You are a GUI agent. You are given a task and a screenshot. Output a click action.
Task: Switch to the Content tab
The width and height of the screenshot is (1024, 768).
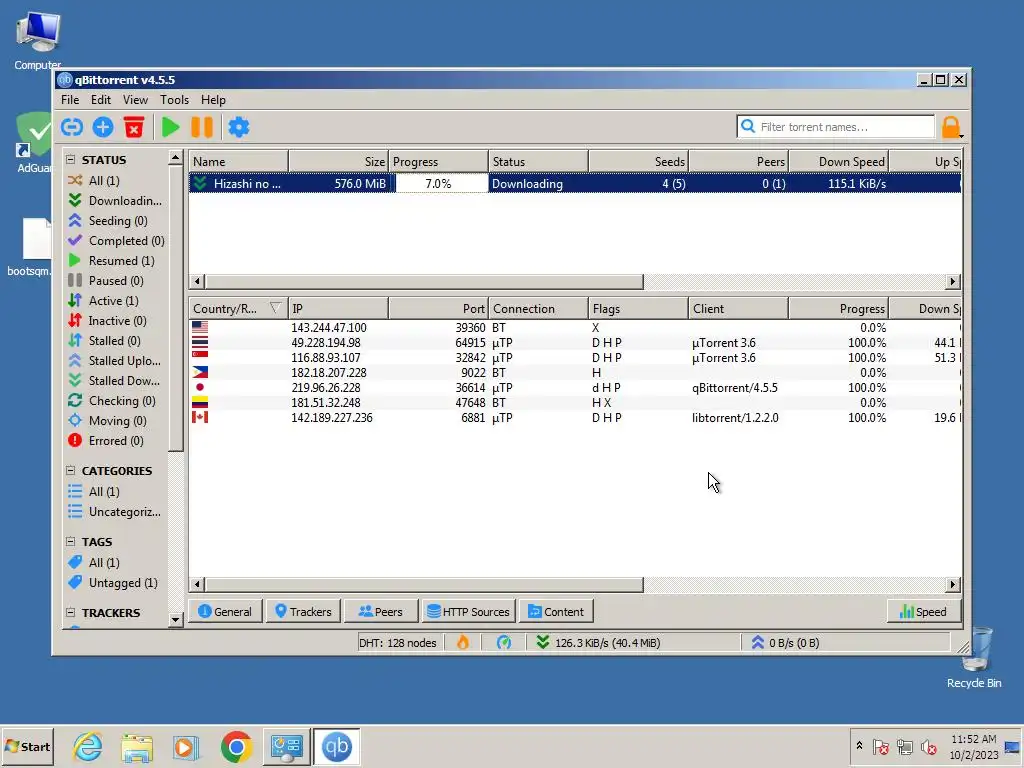[x=556, y=611]
